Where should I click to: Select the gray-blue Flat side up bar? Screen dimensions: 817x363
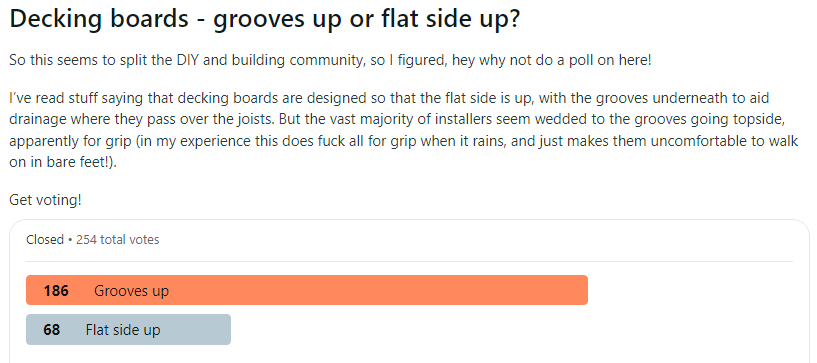click(128, 330)
